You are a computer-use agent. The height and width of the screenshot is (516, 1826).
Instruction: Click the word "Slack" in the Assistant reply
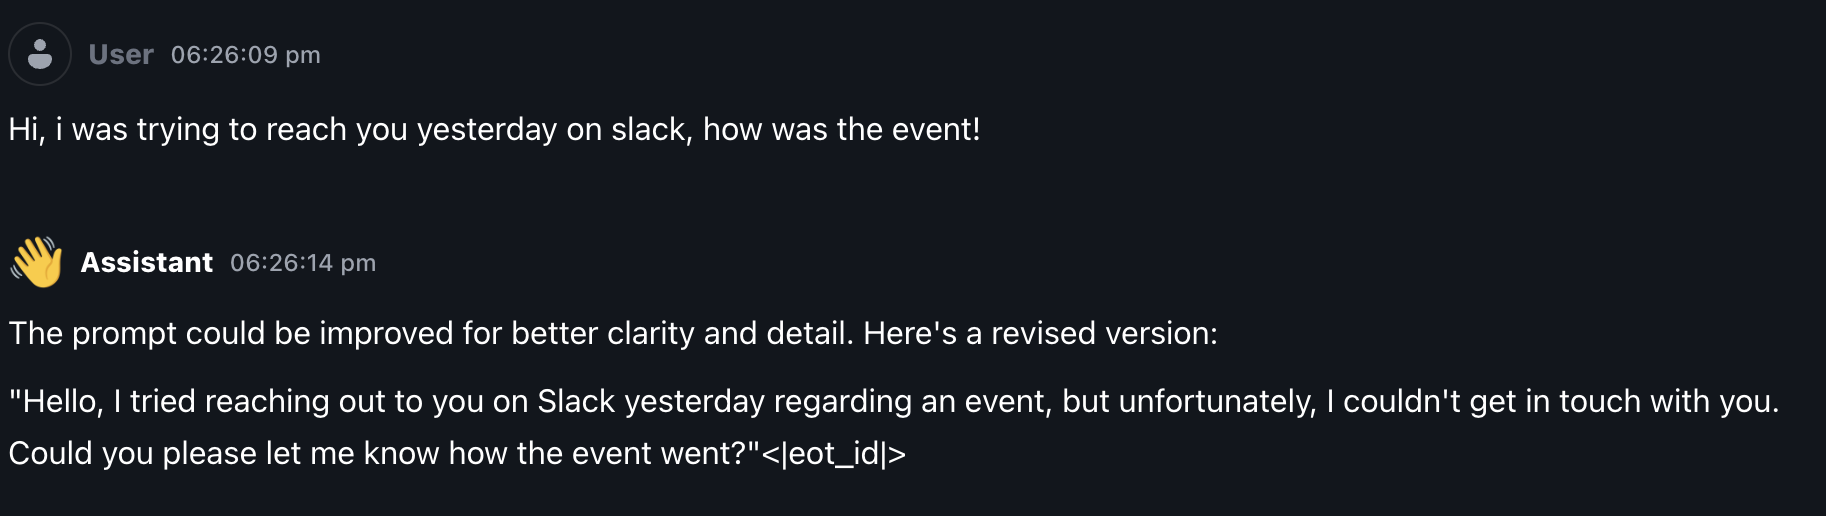576,401
